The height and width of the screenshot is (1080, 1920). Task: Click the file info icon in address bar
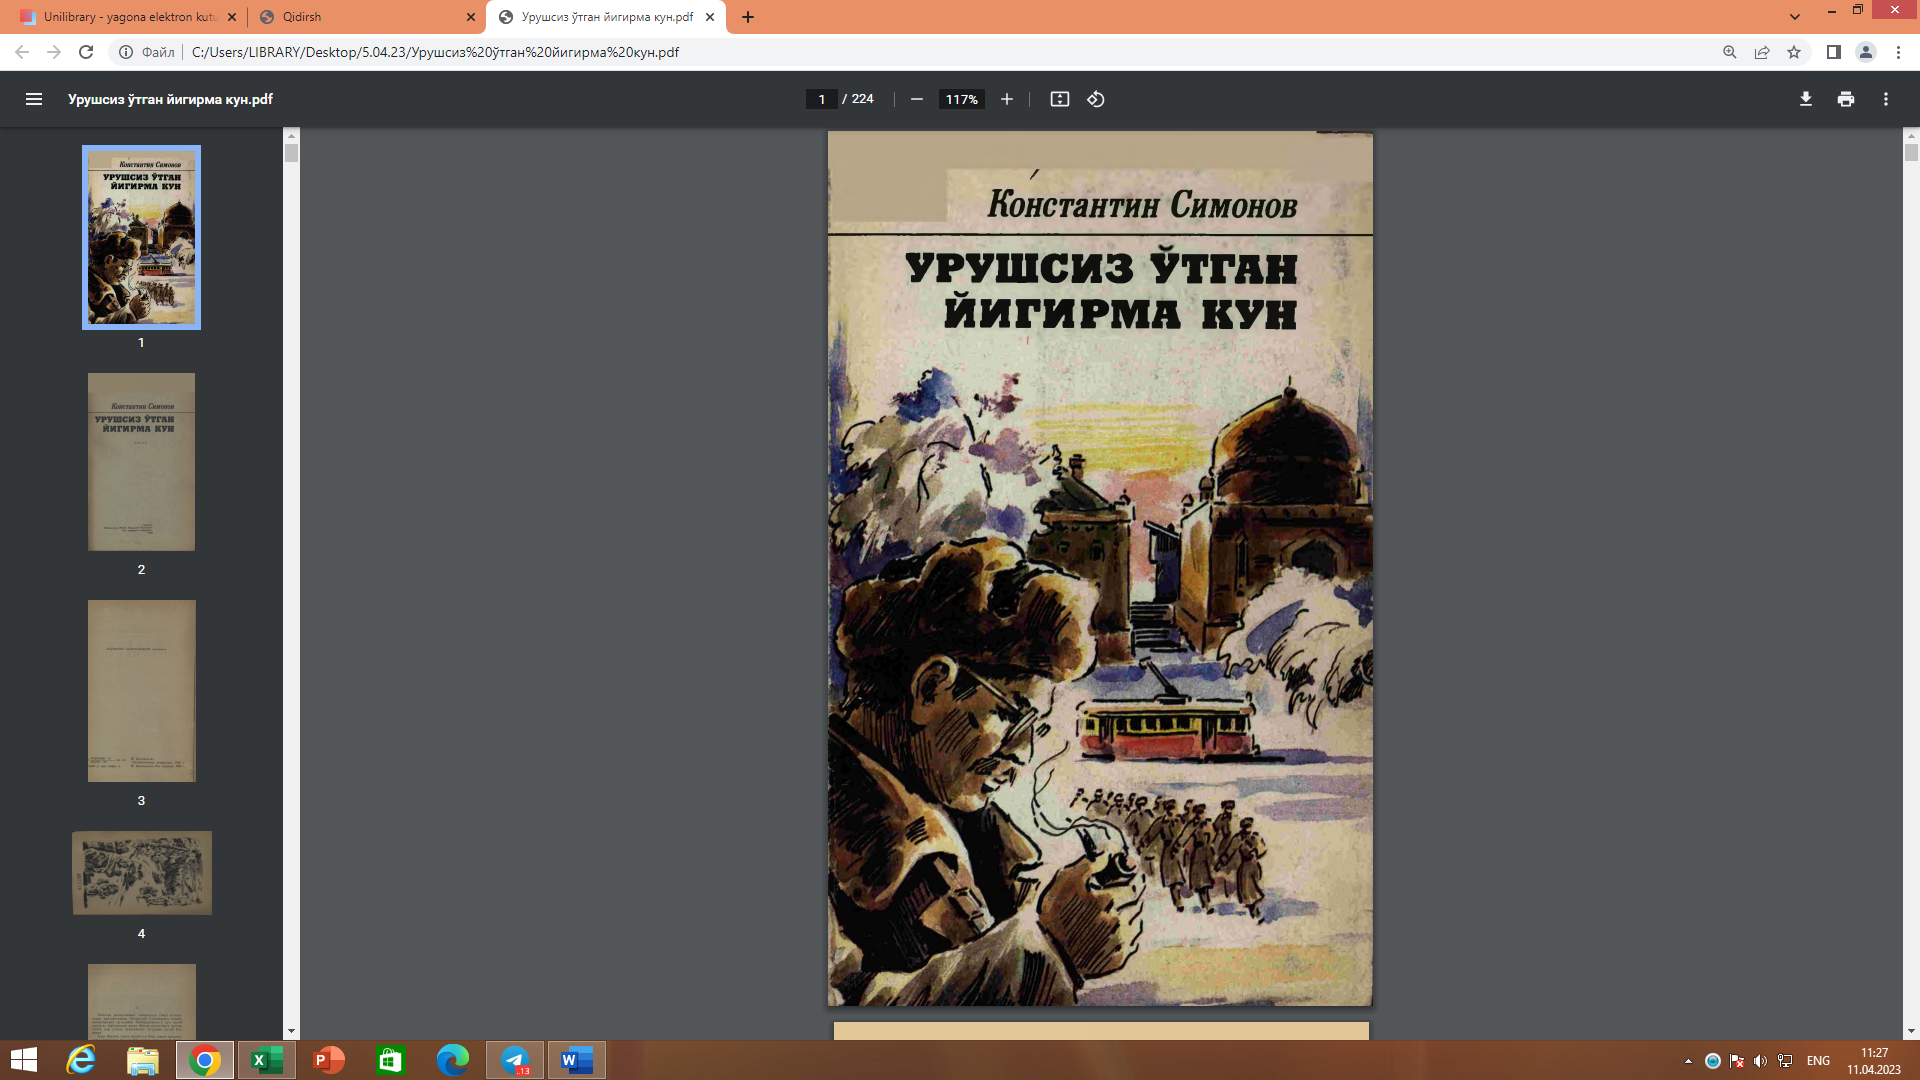pyautogui.click(x=126, y=52)
